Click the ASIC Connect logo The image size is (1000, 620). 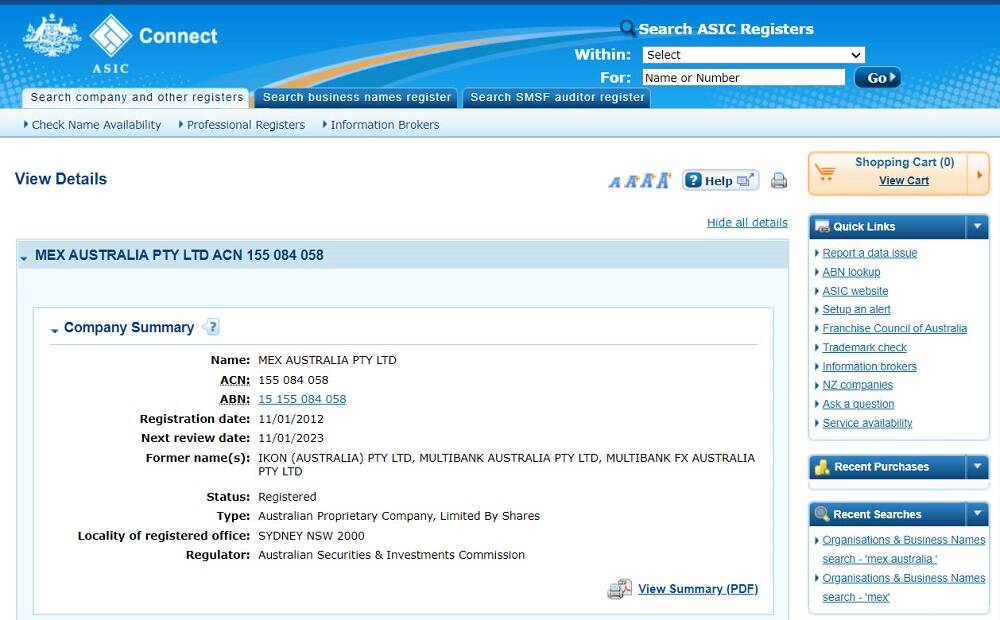coord(154,43)
